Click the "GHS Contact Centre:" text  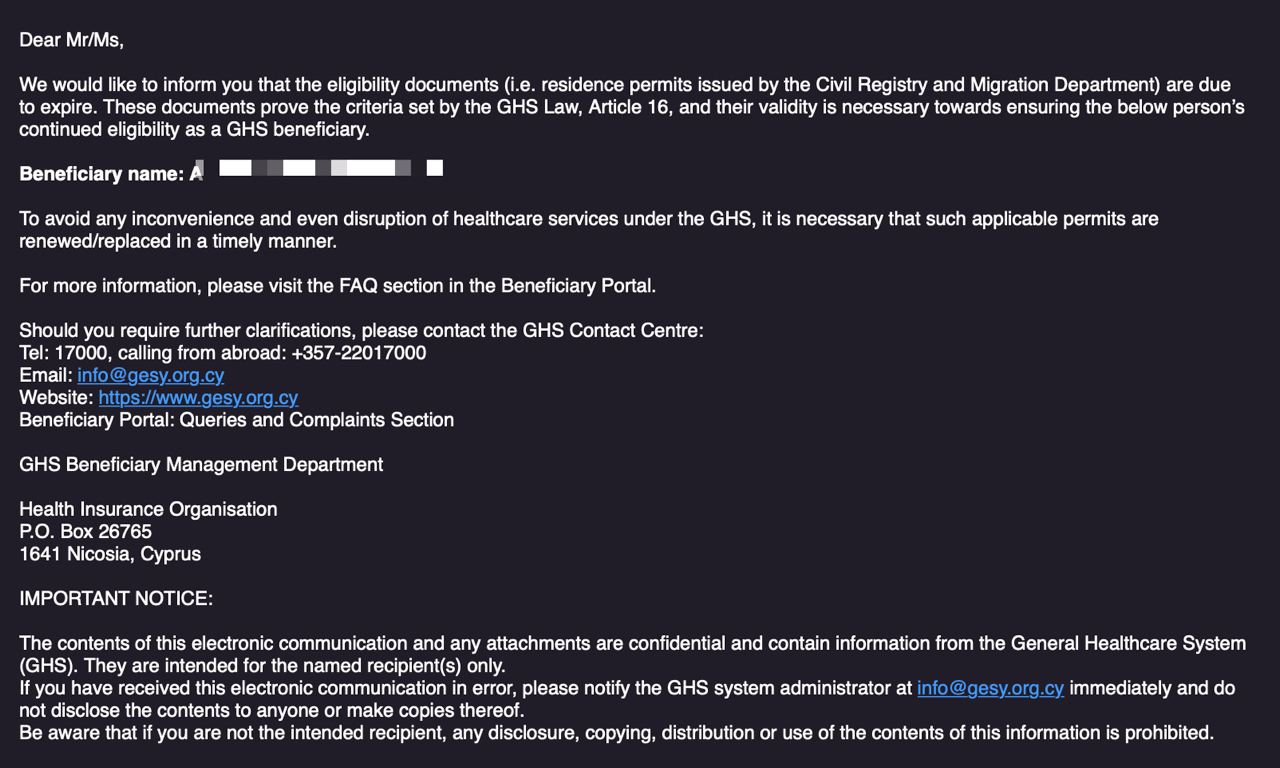tap(613, 330)
